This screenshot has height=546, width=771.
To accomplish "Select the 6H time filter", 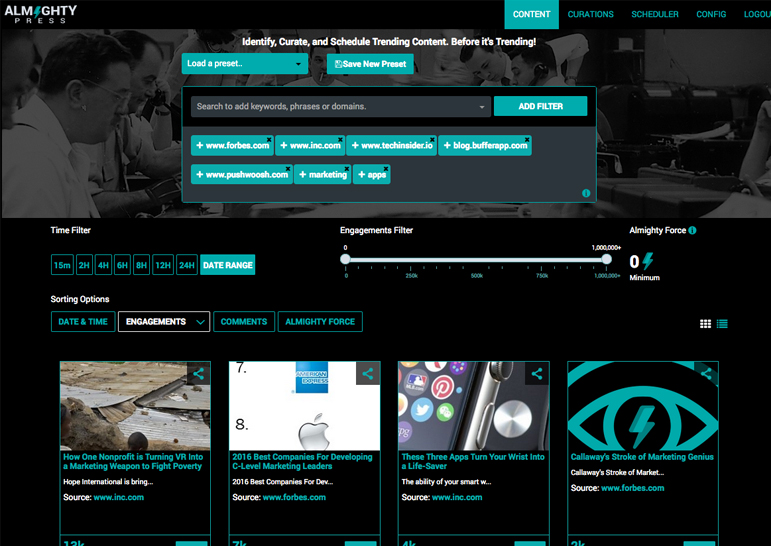I will point(122,265).
